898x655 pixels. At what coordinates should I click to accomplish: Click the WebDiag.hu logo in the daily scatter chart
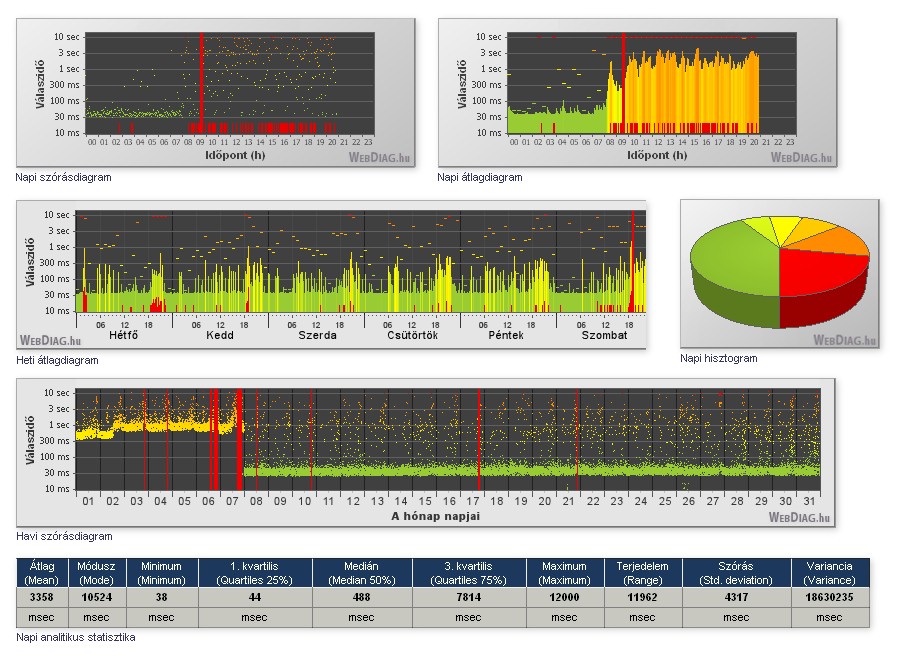tap(379, 156)
